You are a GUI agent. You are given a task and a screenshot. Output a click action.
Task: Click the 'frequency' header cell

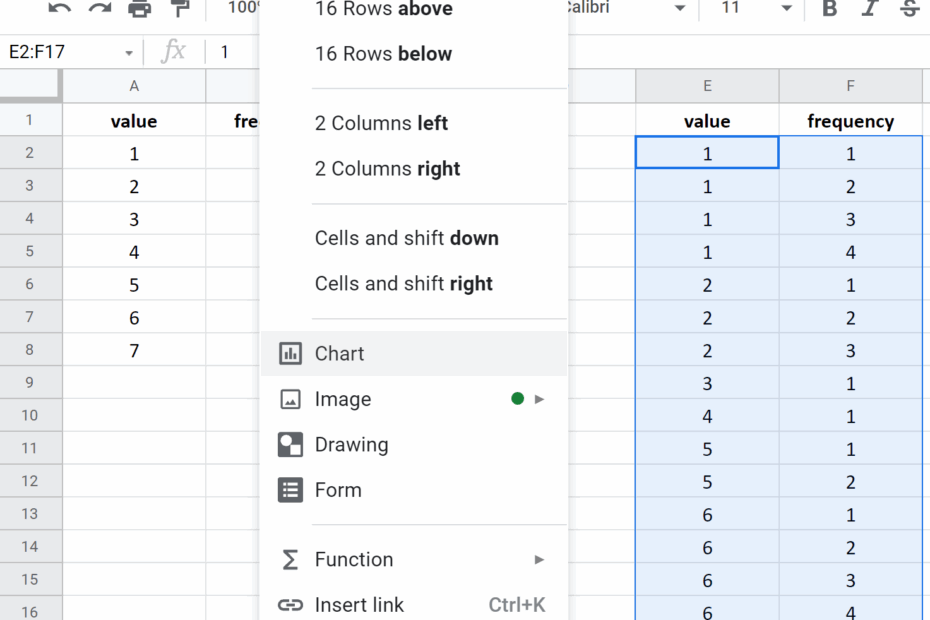pos(851,121)
